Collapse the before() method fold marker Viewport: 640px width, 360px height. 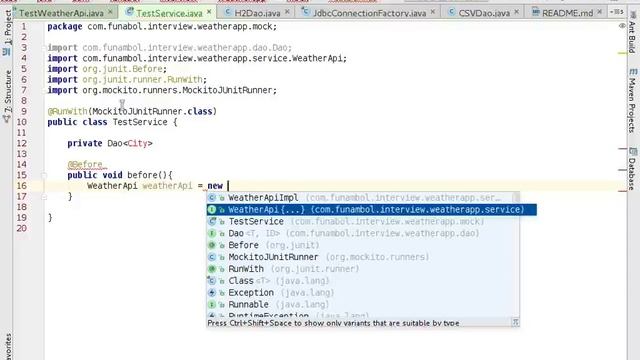(44, 176)
